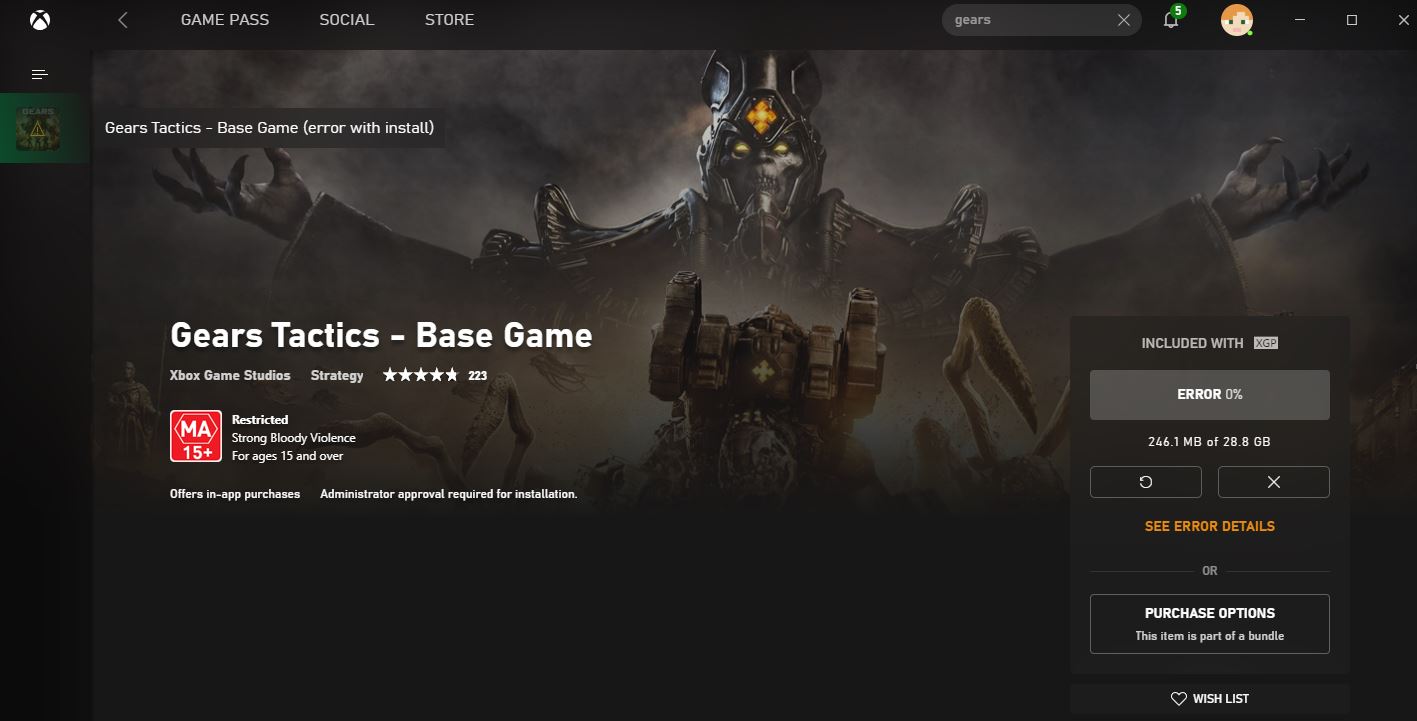Click the ERROR 0% install button
The image size is (1417, 721).
click(x=1210, y=395)
